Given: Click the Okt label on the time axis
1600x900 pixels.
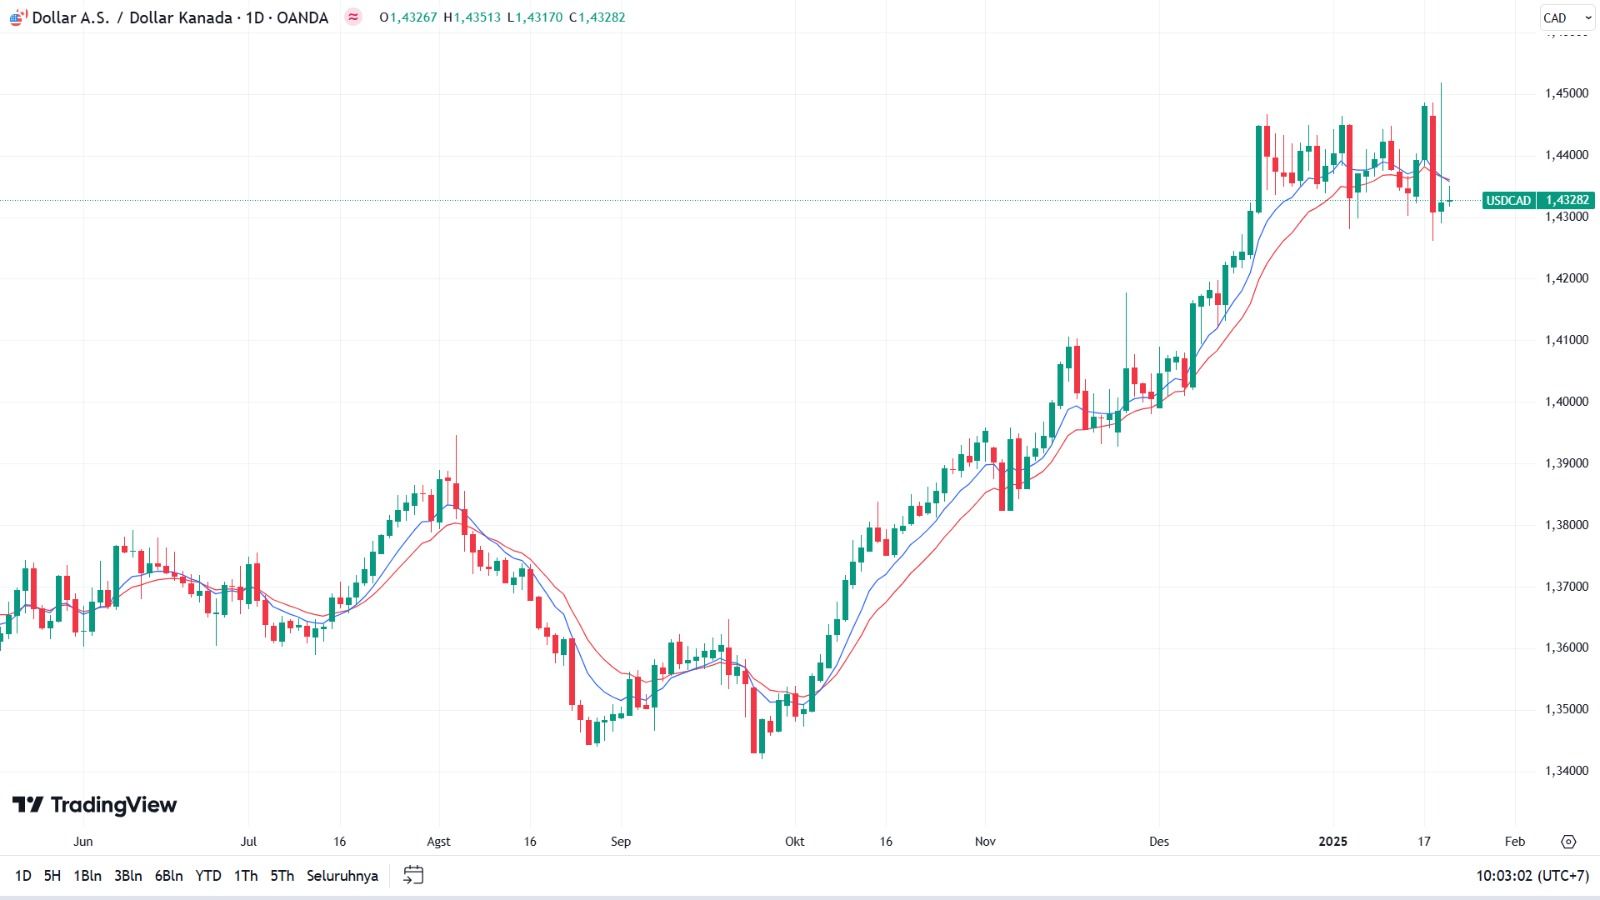Looking at the screenshot, I should pyautogui.click(x=795, y=841).
